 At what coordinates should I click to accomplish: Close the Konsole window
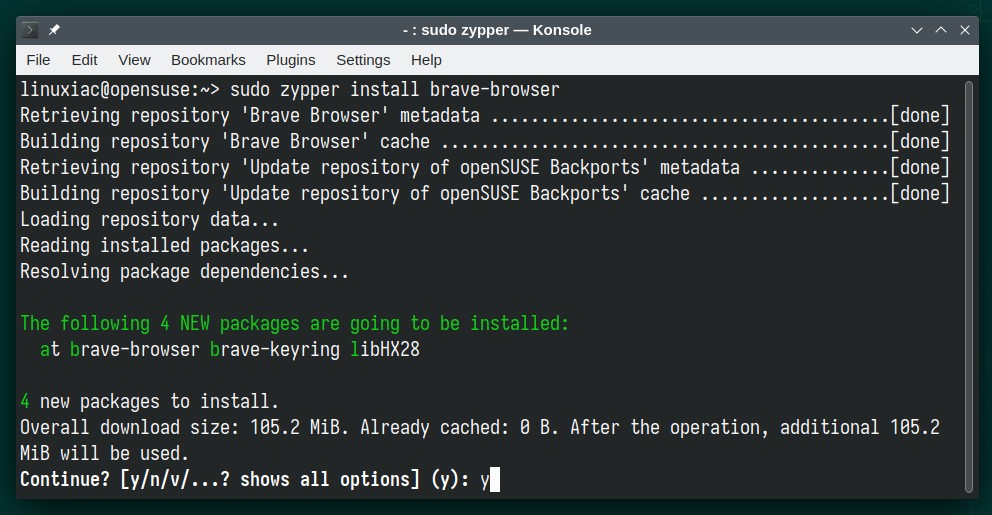pos(965,30)
